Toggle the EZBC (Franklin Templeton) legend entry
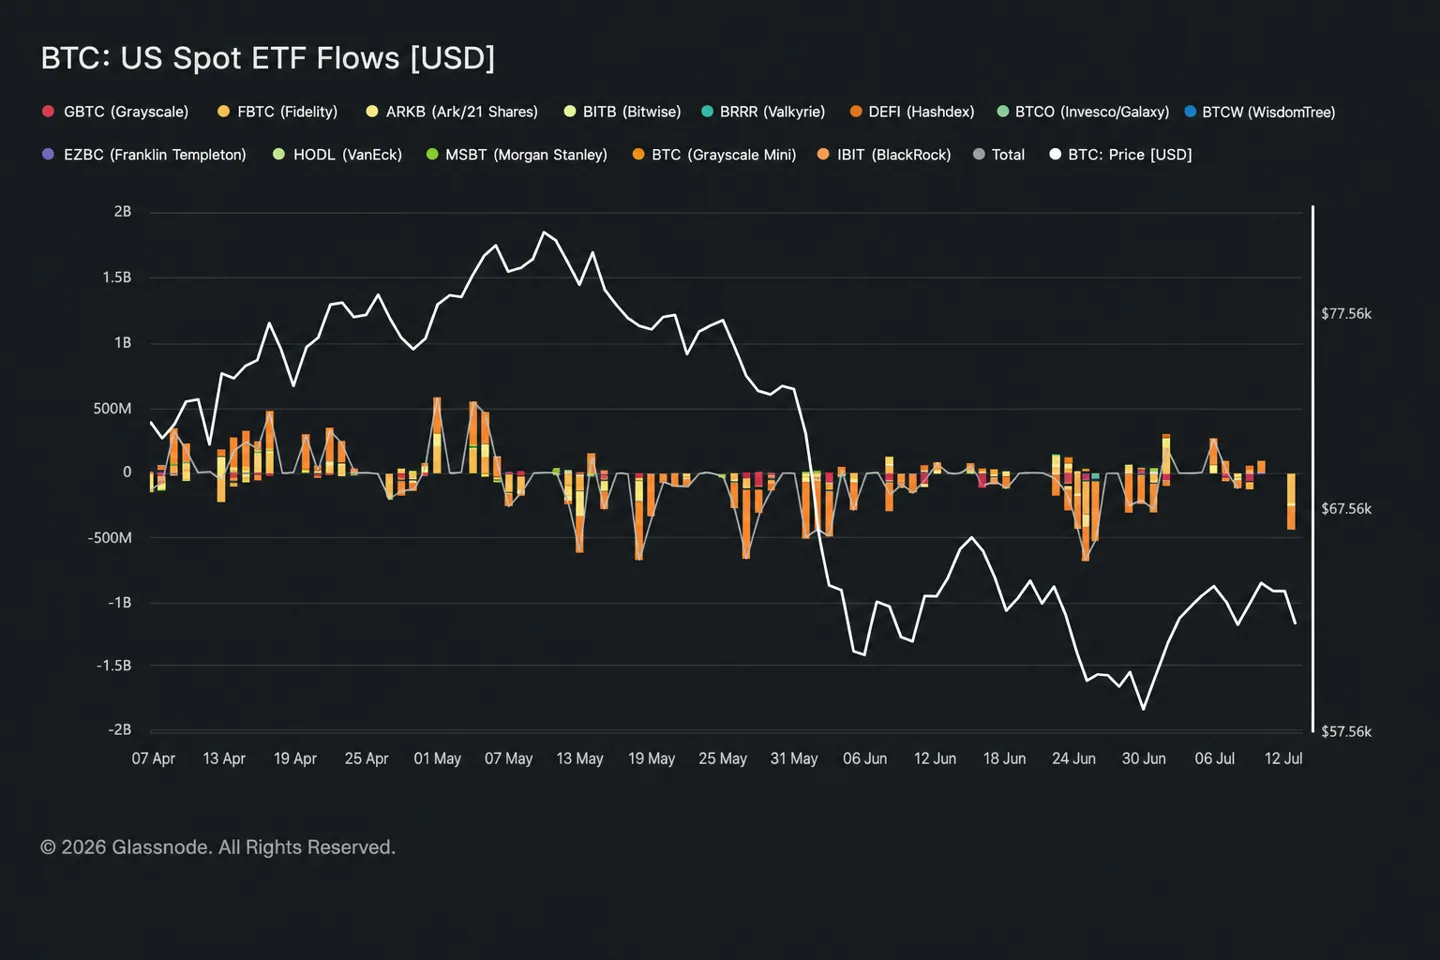Image resolution: width=1440 pixels, height=960 pixels. [144, 155]
